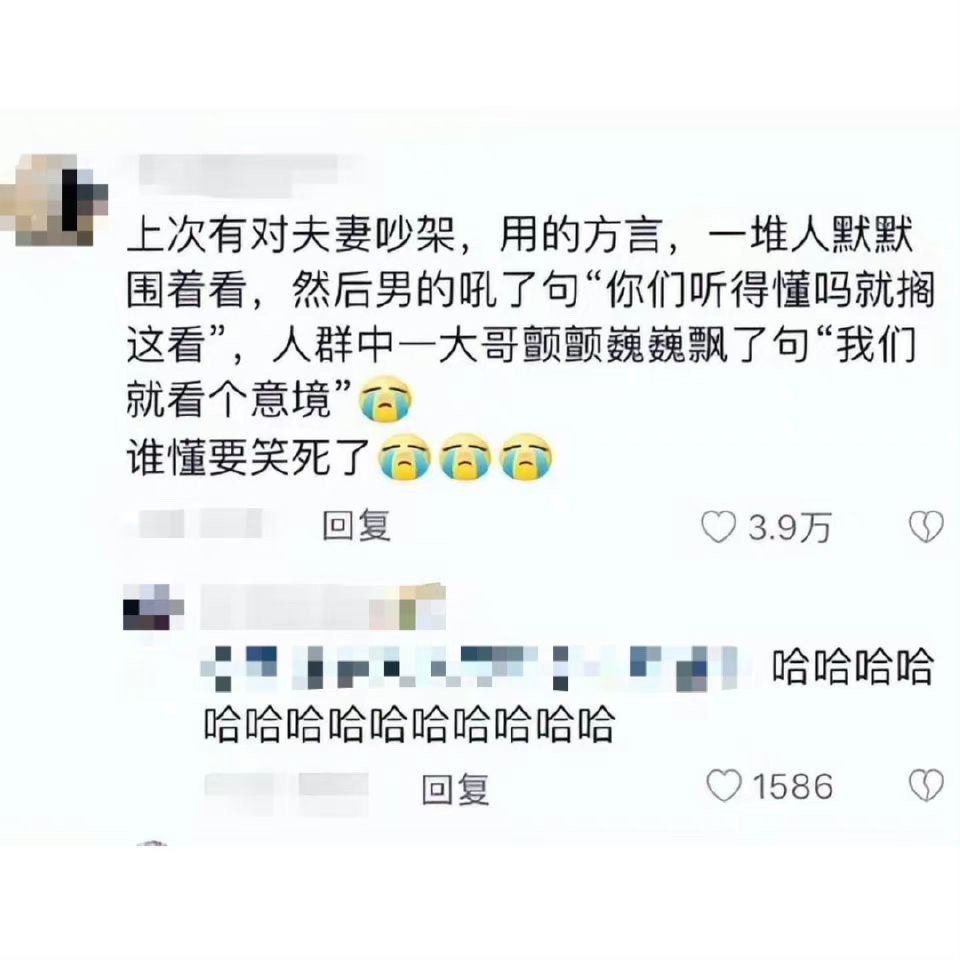Screen dimensions: 960x960
Task: Select the 哈哈哈哈哈哈 reply text line
Action: tap(409, 725)
